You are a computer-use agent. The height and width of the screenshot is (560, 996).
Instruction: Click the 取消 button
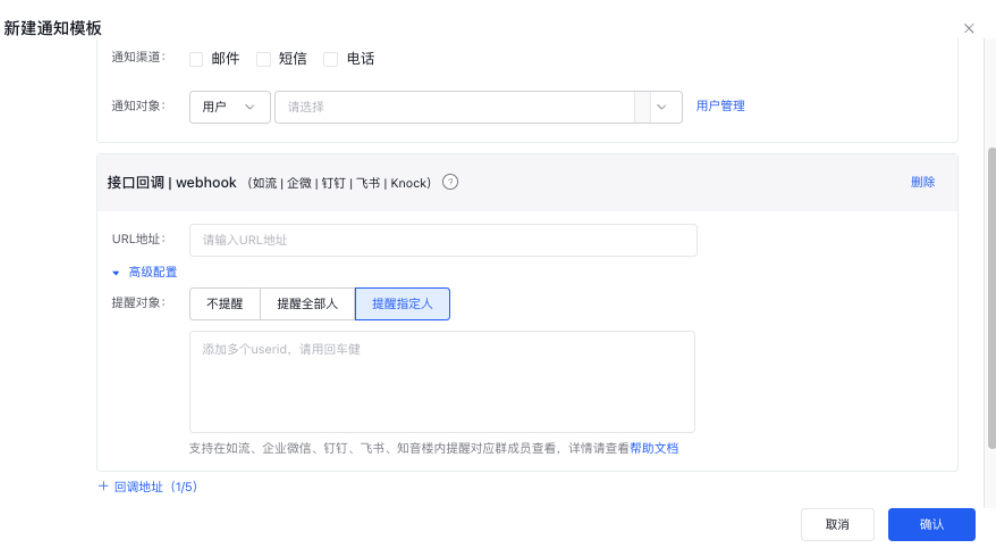(x=837, y=524)
